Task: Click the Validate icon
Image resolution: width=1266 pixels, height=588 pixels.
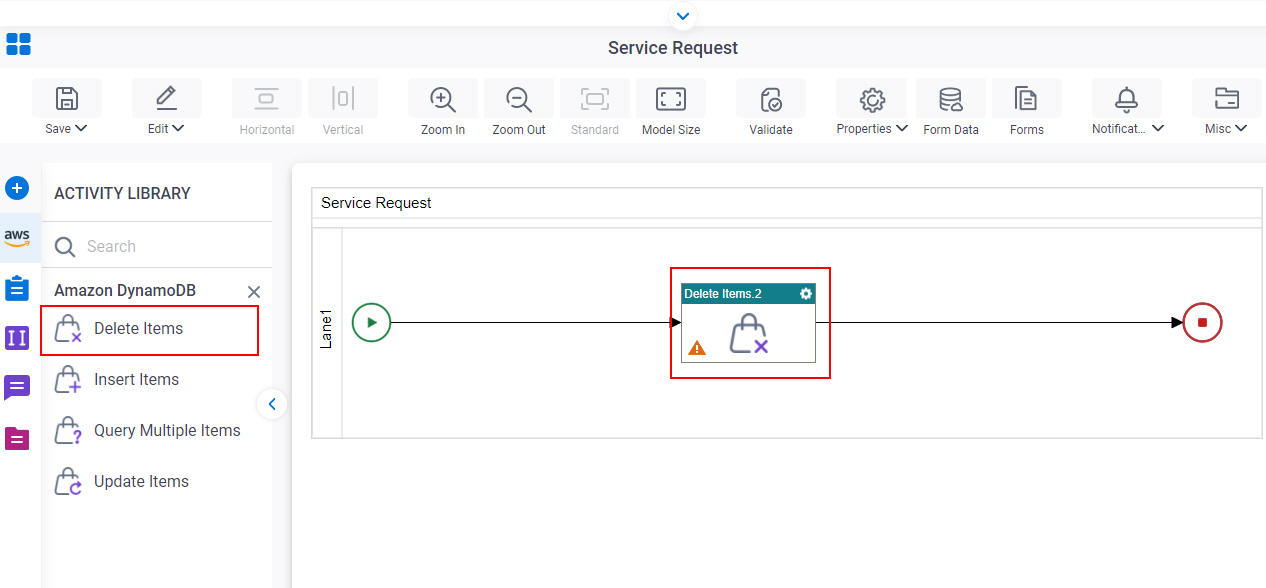Action: click(771, 98)
